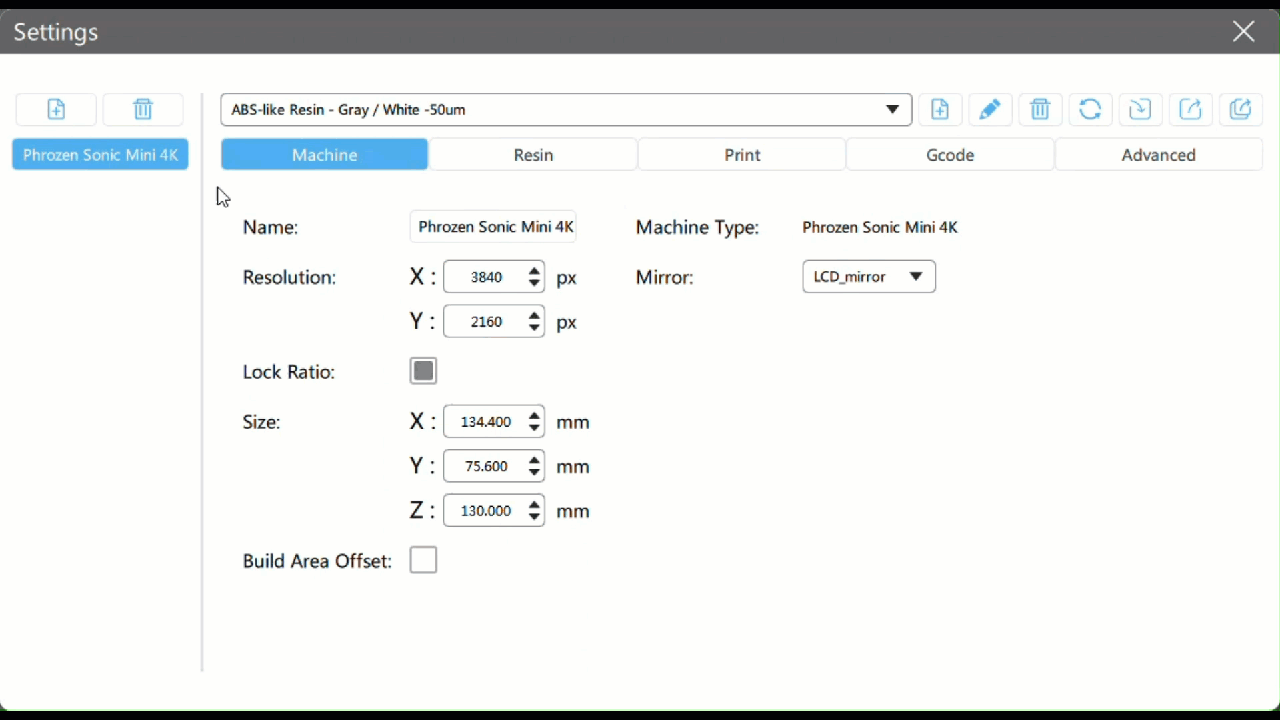
Task: Switch to the Resin tab
Action: (533, 155)
